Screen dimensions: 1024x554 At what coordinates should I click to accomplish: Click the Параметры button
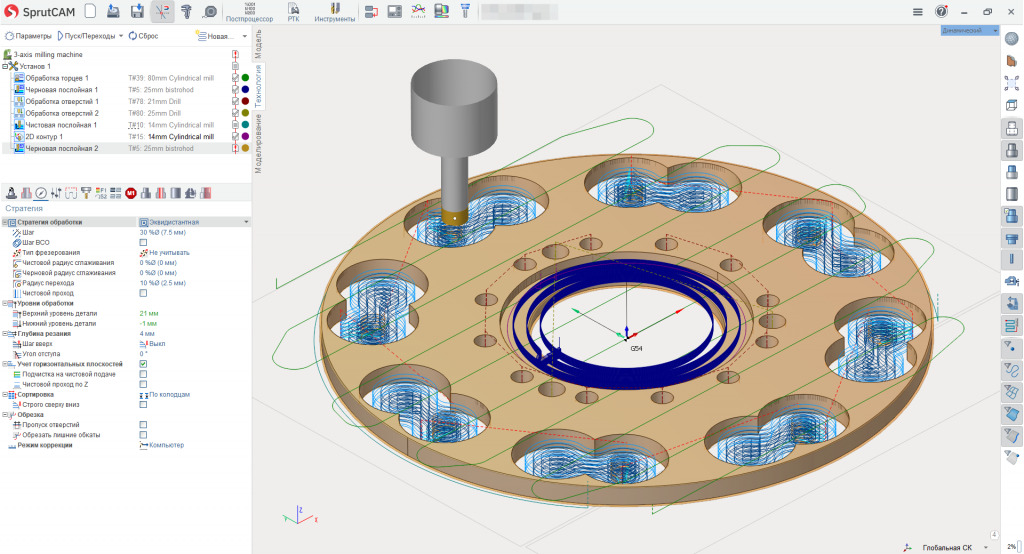[29, 35]
